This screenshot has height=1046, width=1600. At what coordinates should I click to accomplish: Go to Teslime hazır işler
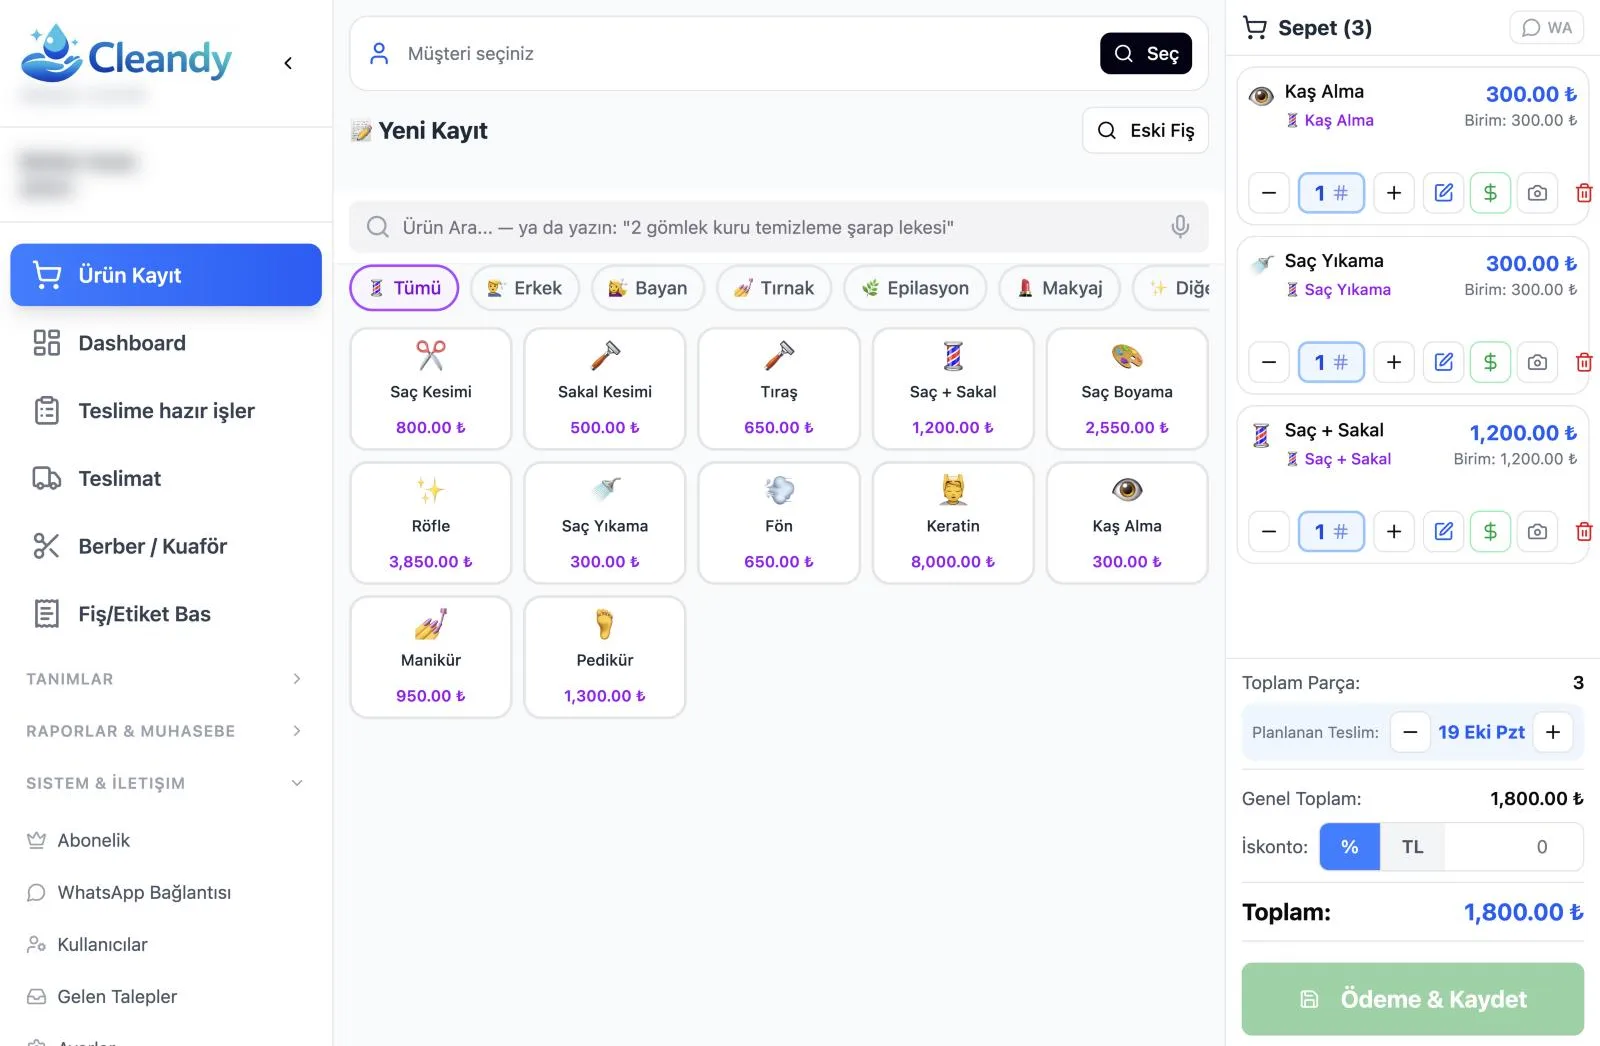tap(166, 411)
